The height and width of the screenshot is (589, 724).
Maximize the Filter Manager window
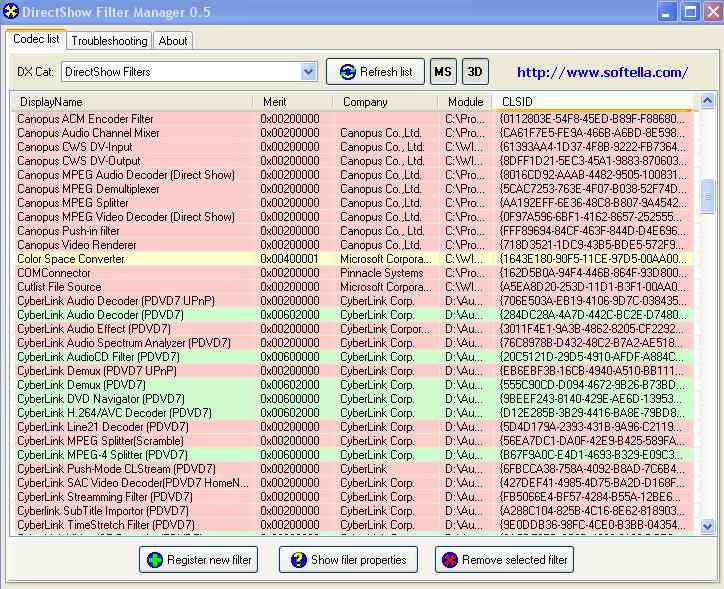point(691,12)
